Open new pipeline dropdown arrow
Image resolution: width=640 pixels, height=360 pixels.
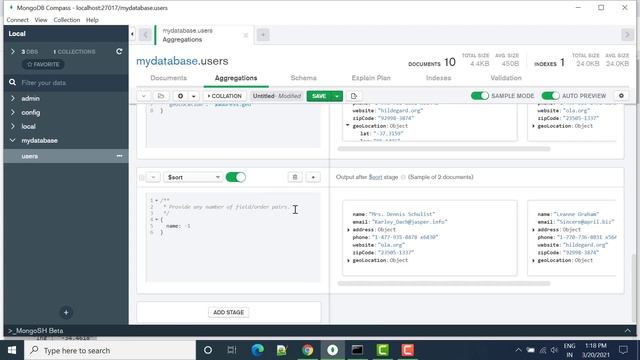point(193,96)
